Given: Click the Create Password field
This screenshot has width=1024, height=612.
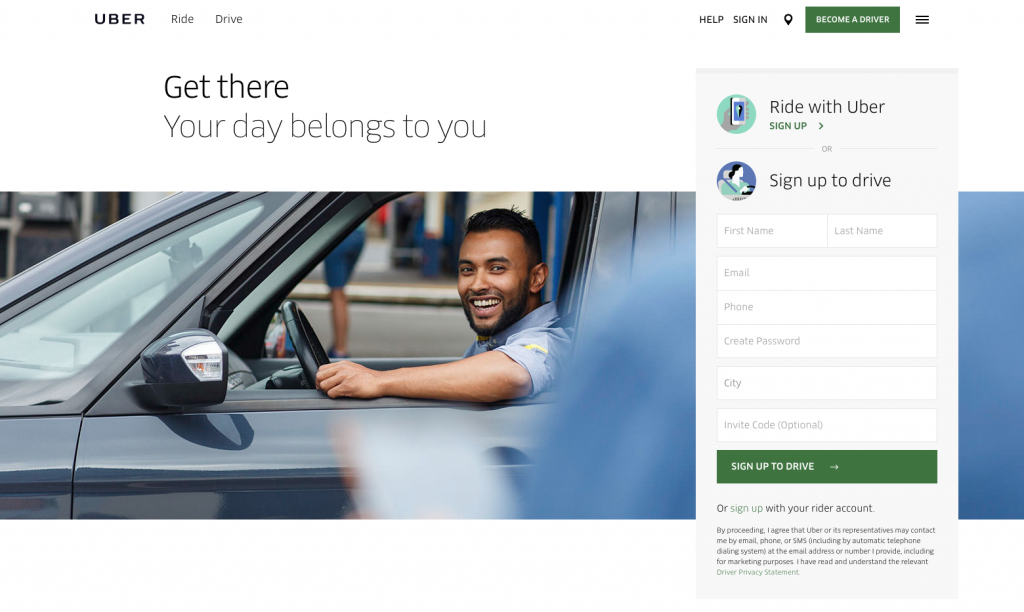Looking at the screenshot, I should [x=827, y=341].
